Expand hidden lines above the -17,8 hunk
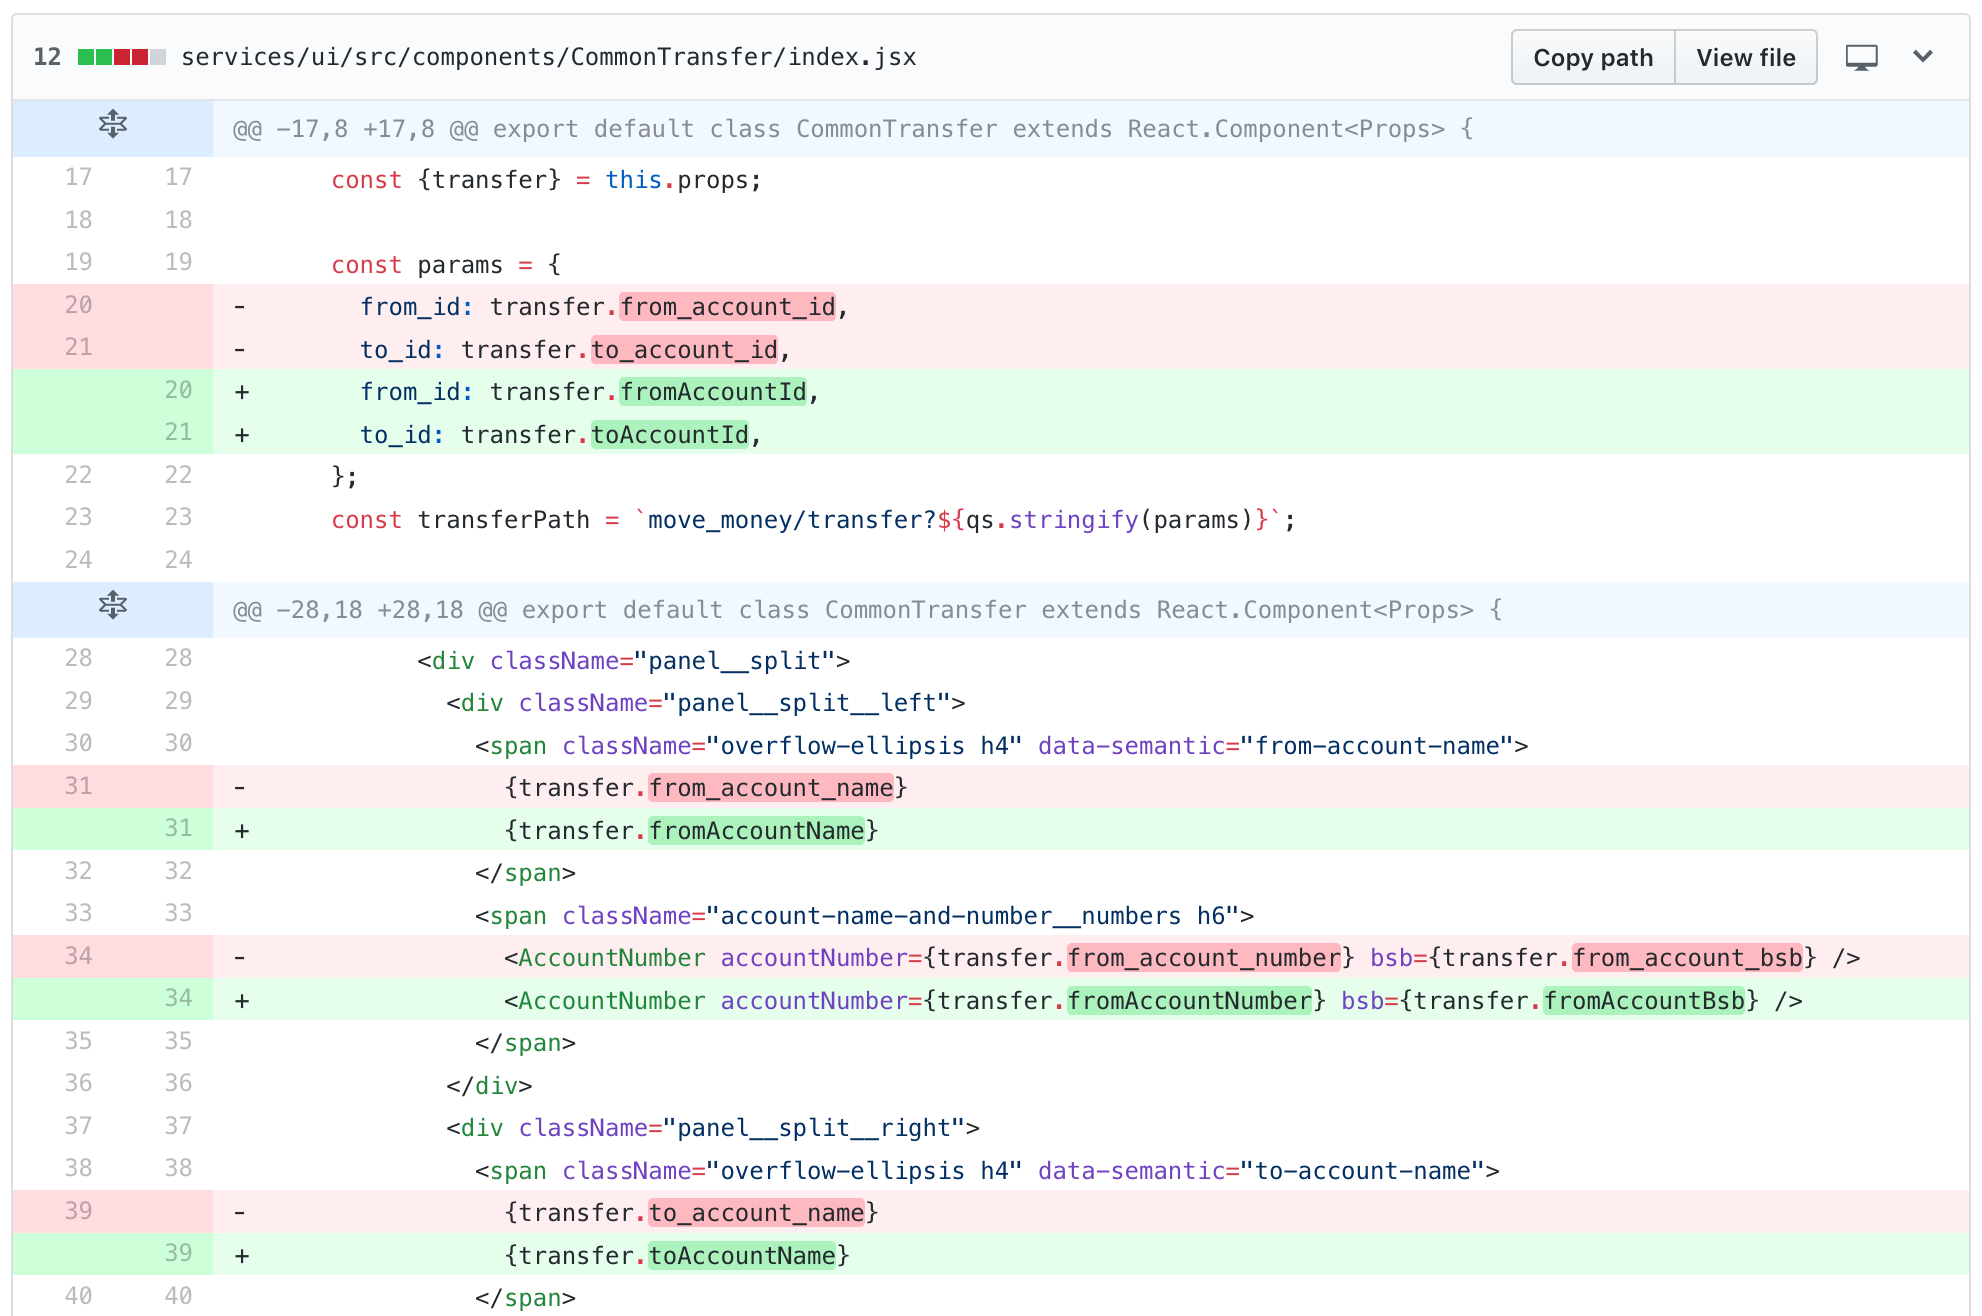Viewport: 1982px width, 1316px height. pos(113,125)
